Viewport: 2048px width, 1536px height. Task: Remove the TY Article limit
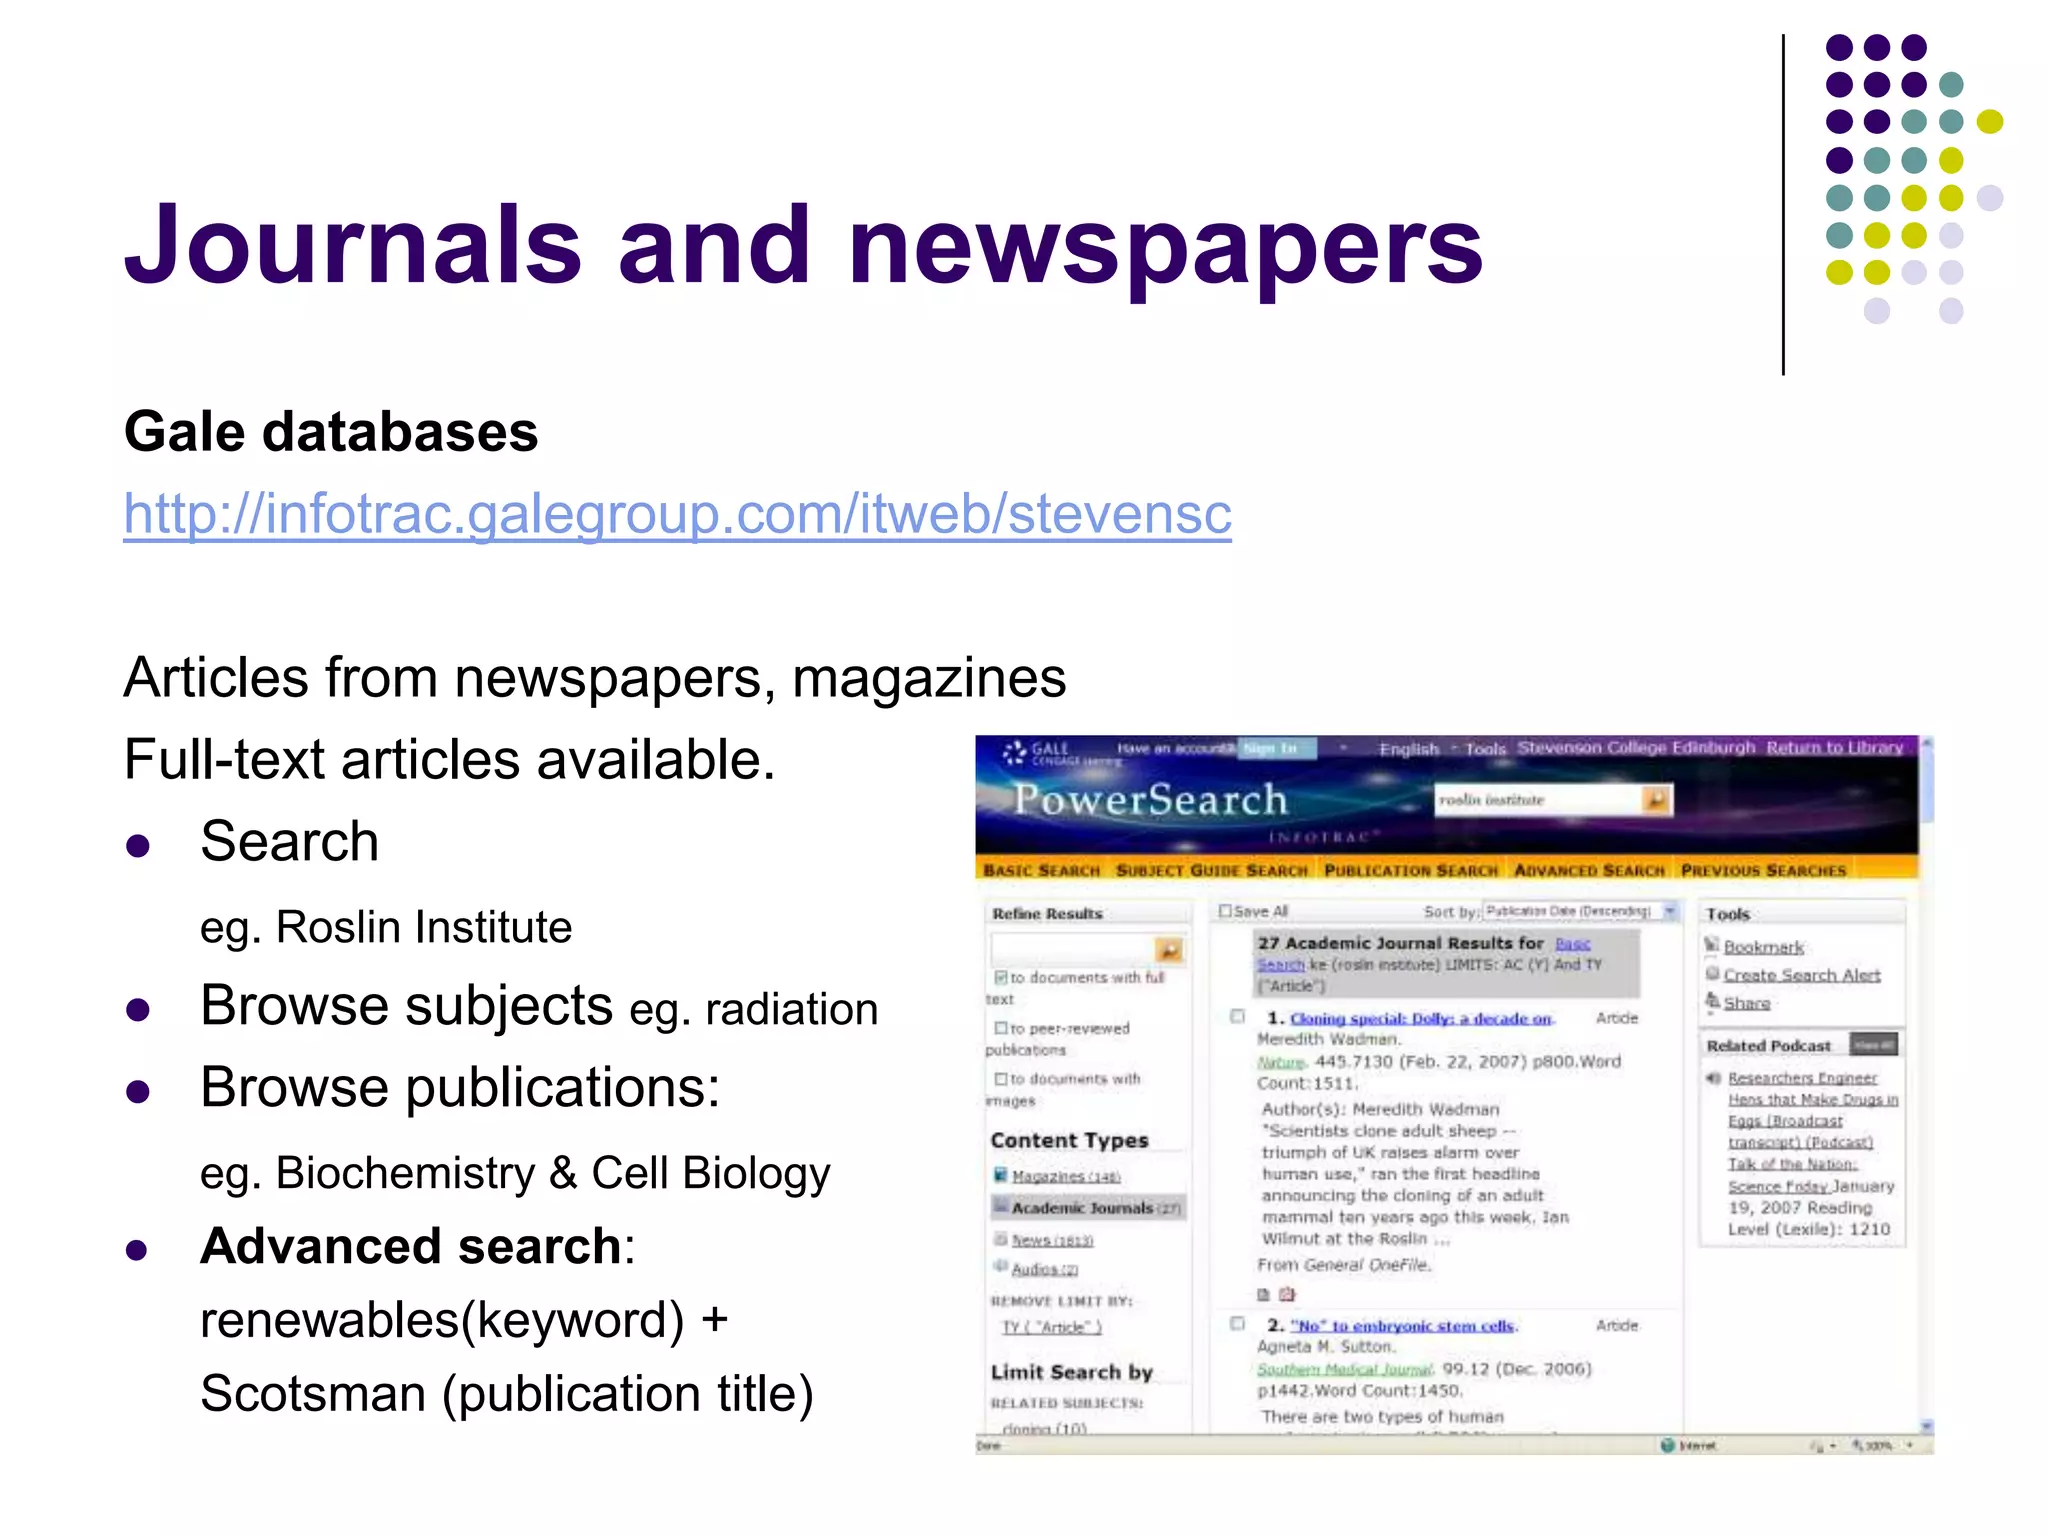pyautogui.click(x=1052, y=1327)
